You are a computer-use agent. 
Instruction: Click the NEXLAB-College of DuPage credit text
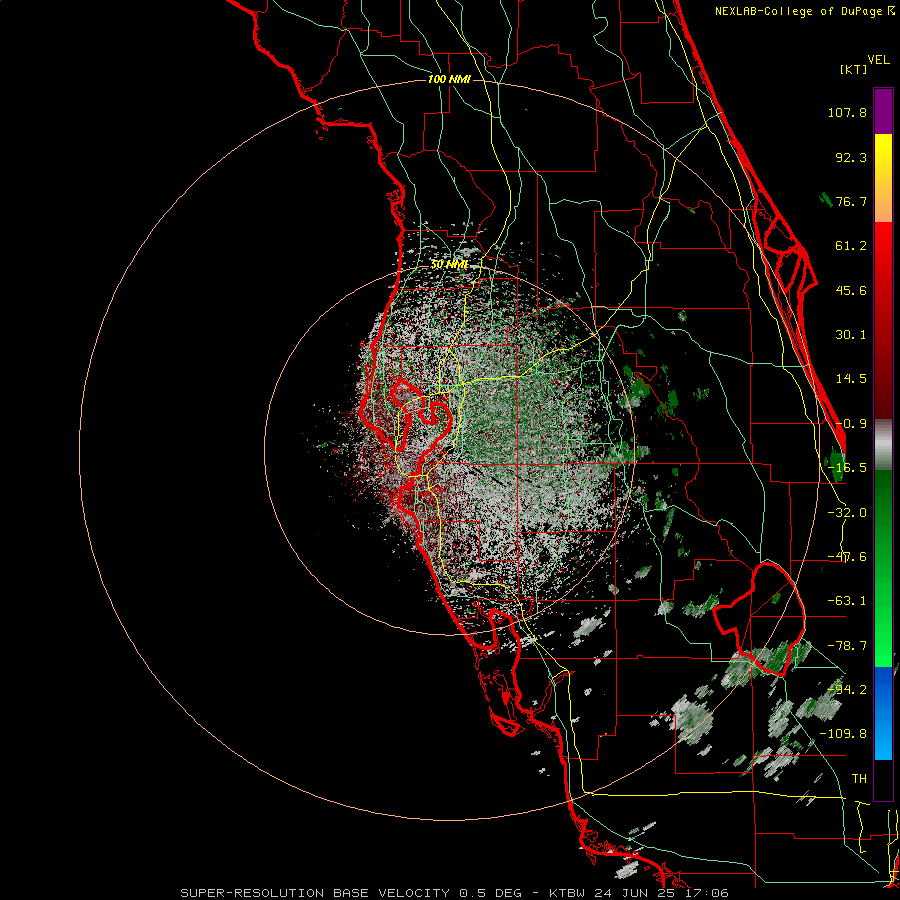pyautogui.click(x=805, y=11)
